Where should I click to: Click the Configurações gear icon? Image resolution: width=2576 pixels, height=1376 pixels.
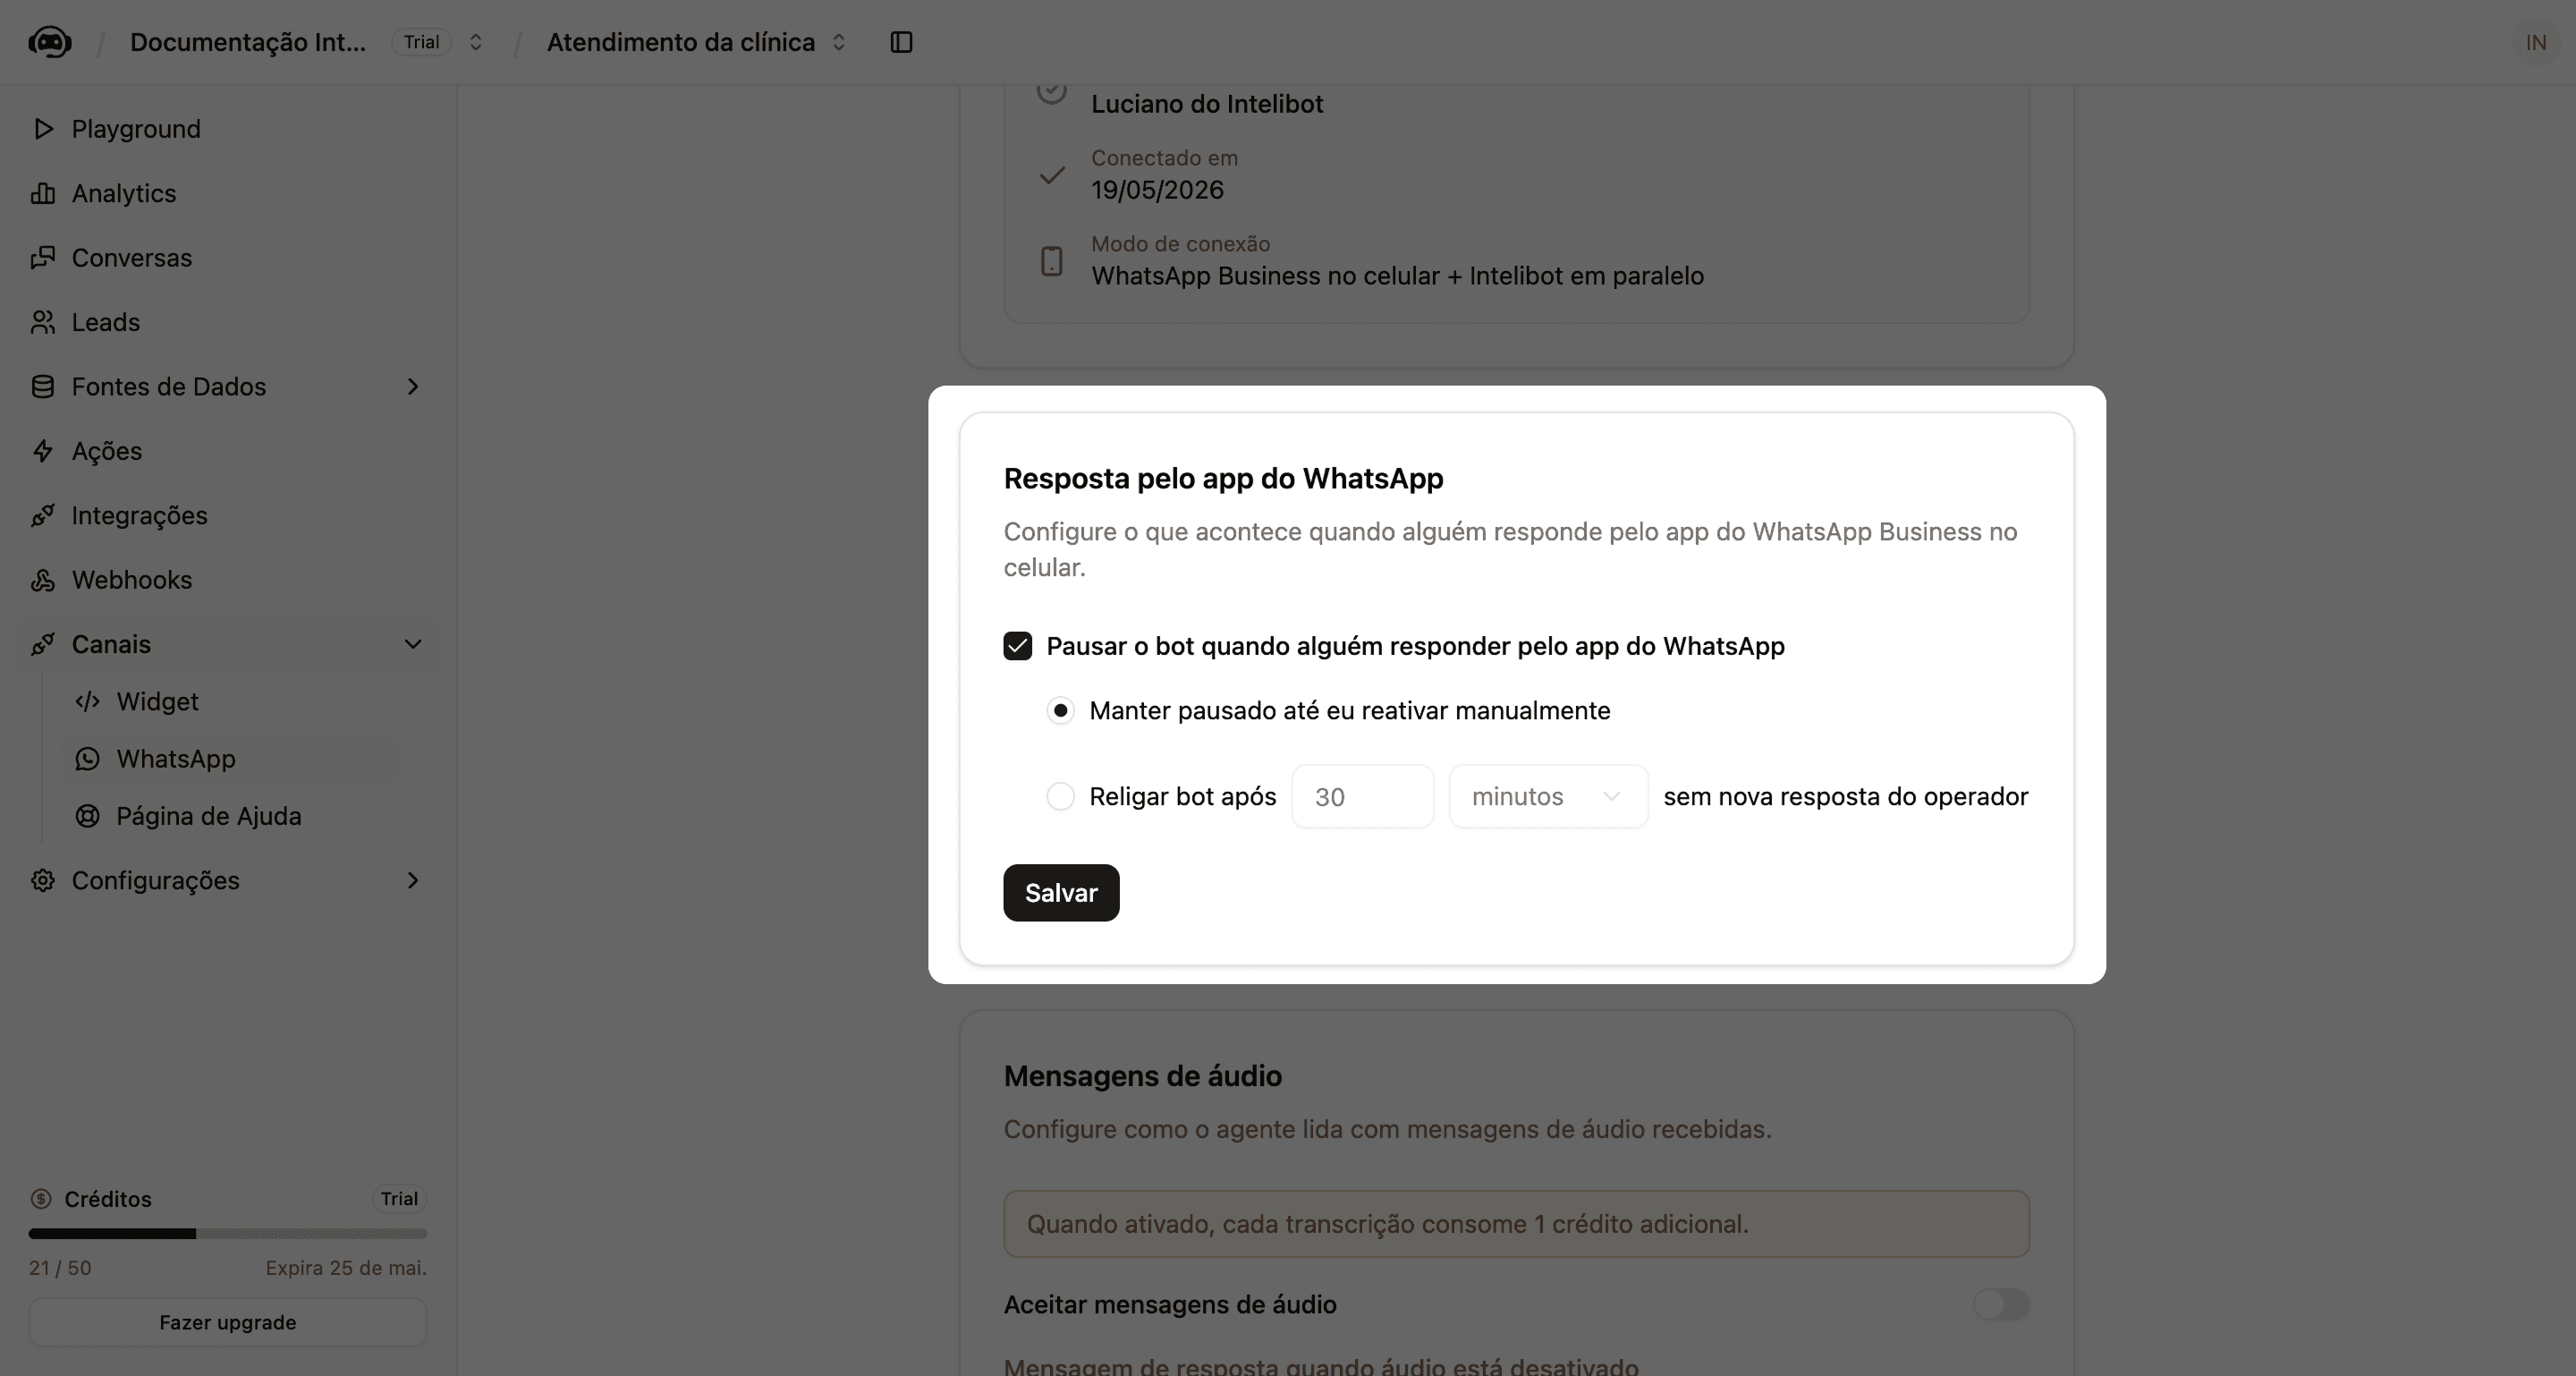point(43,881)
